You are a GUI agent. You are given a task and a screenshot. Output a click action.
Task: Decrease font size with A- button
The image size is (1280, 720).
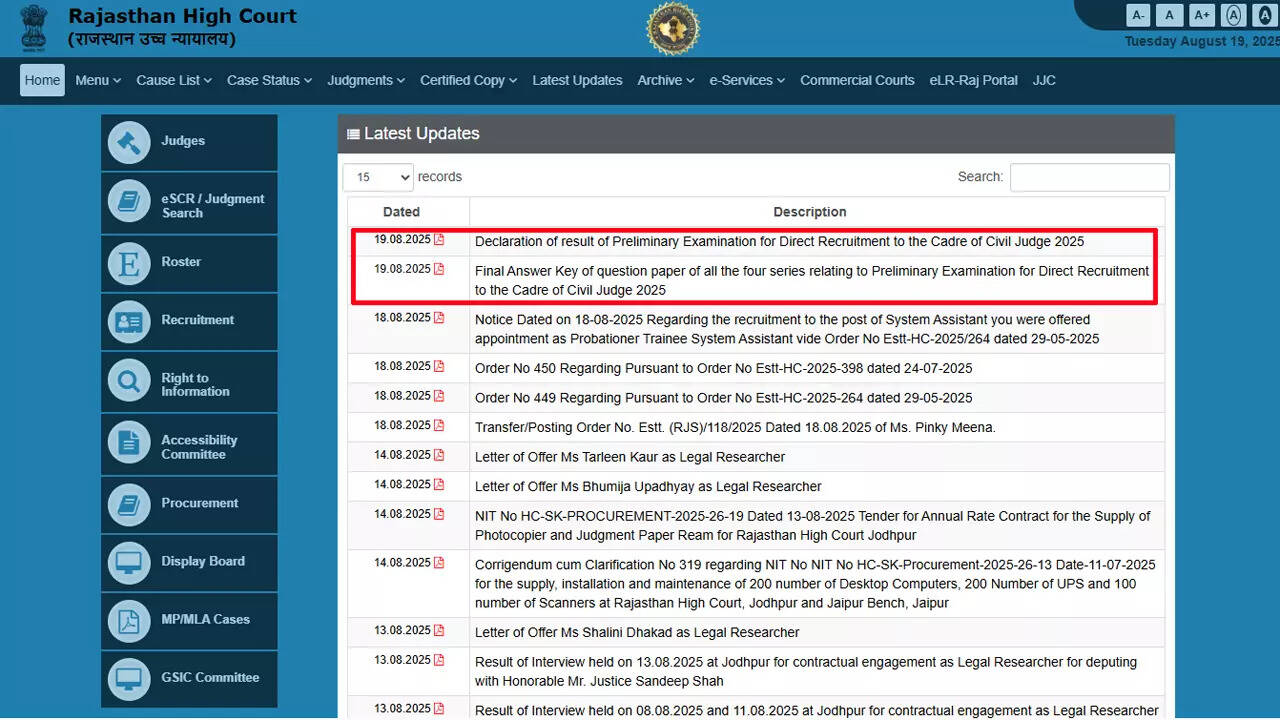(x=1138, y=15)
